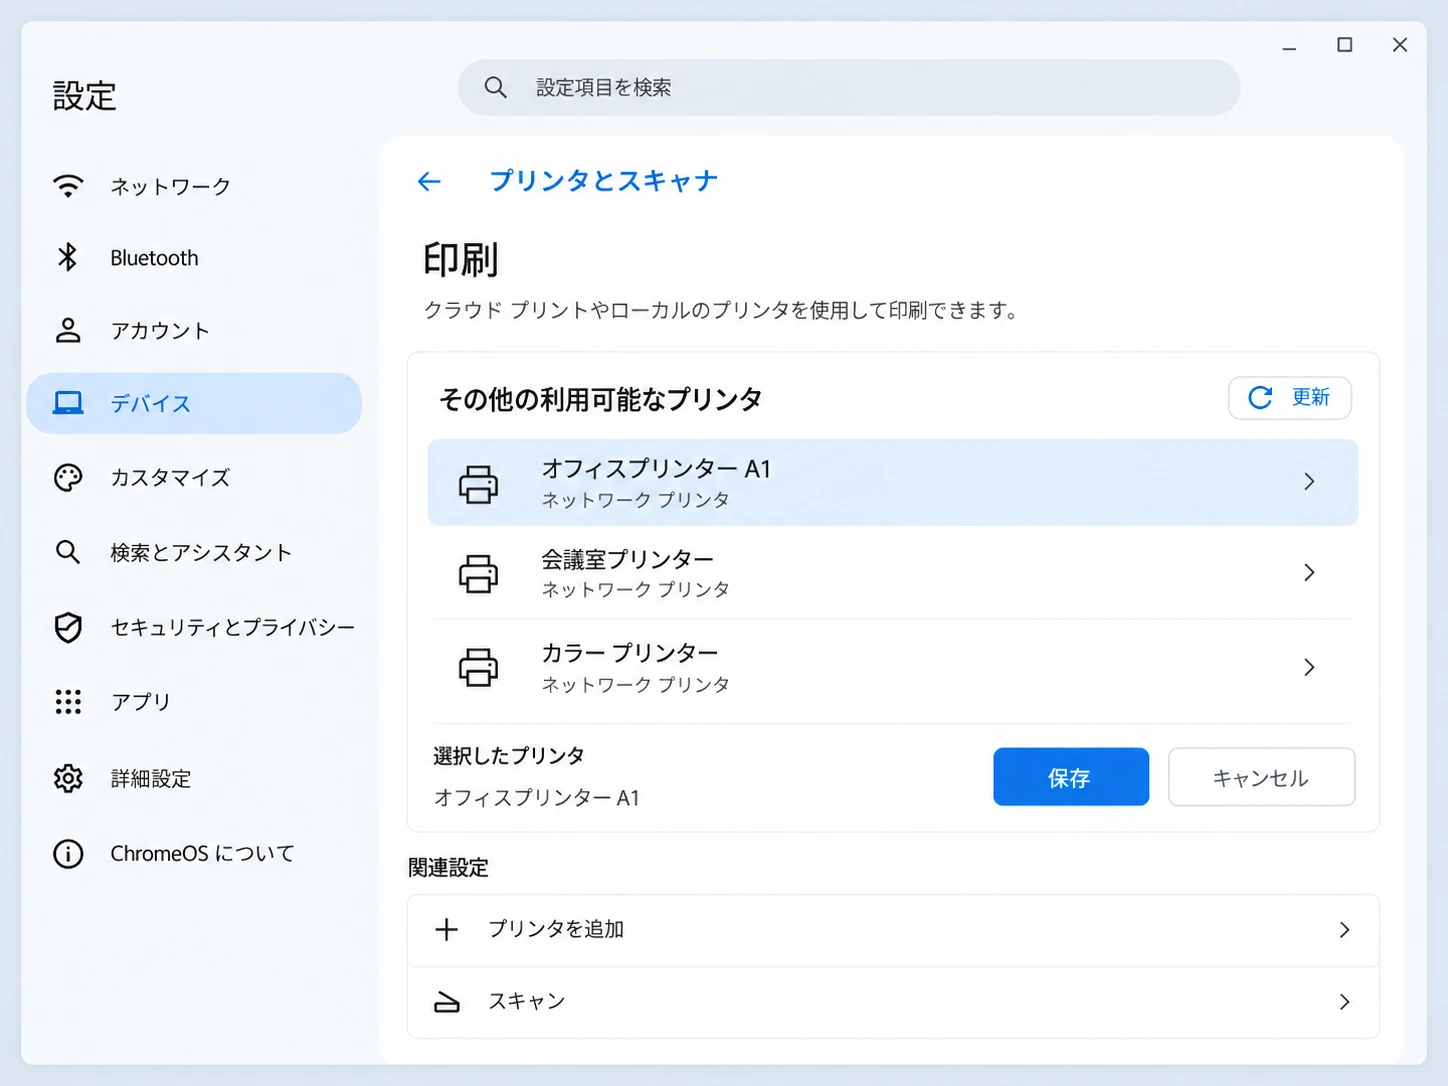Click the Bluetooth symbol in the sidebar
1448x1086 pixels.
point(68,258)
